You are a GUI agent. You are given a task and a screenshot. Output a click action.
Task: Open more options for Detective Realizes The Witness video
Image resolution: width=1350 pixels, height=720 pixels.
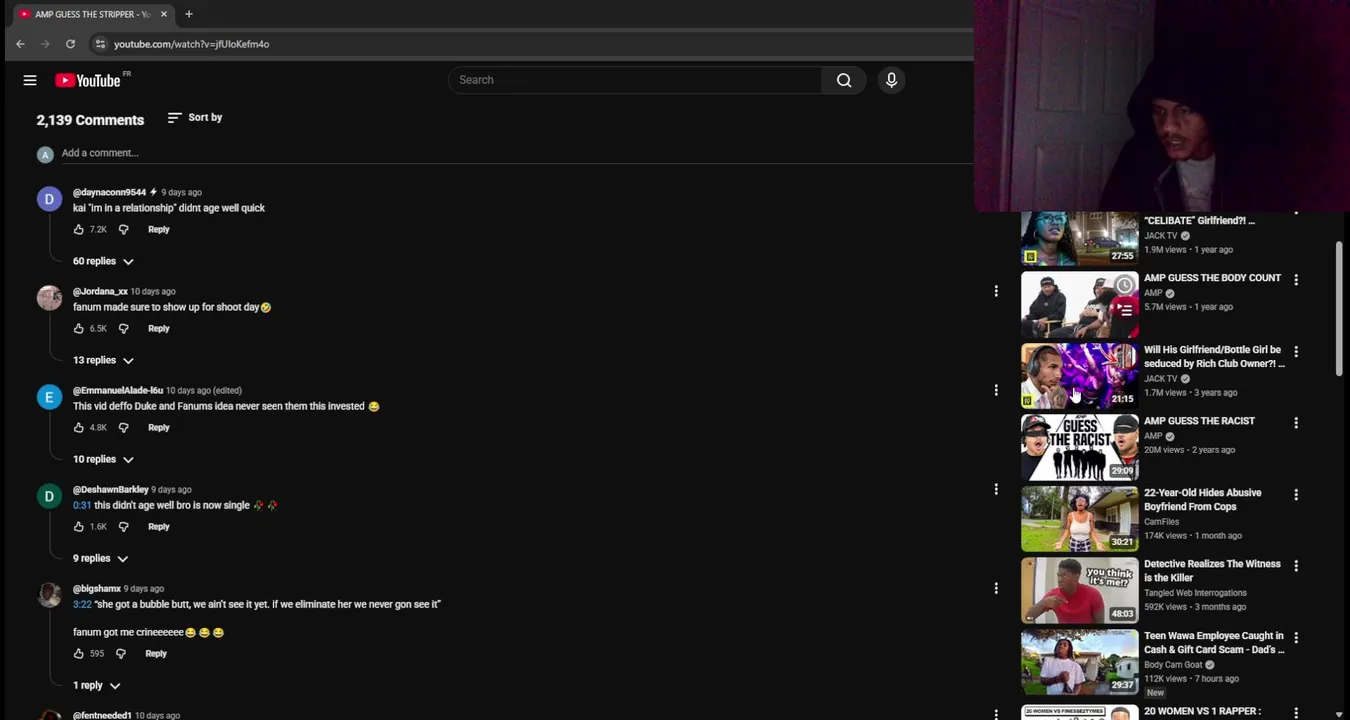click(1295, 566)
